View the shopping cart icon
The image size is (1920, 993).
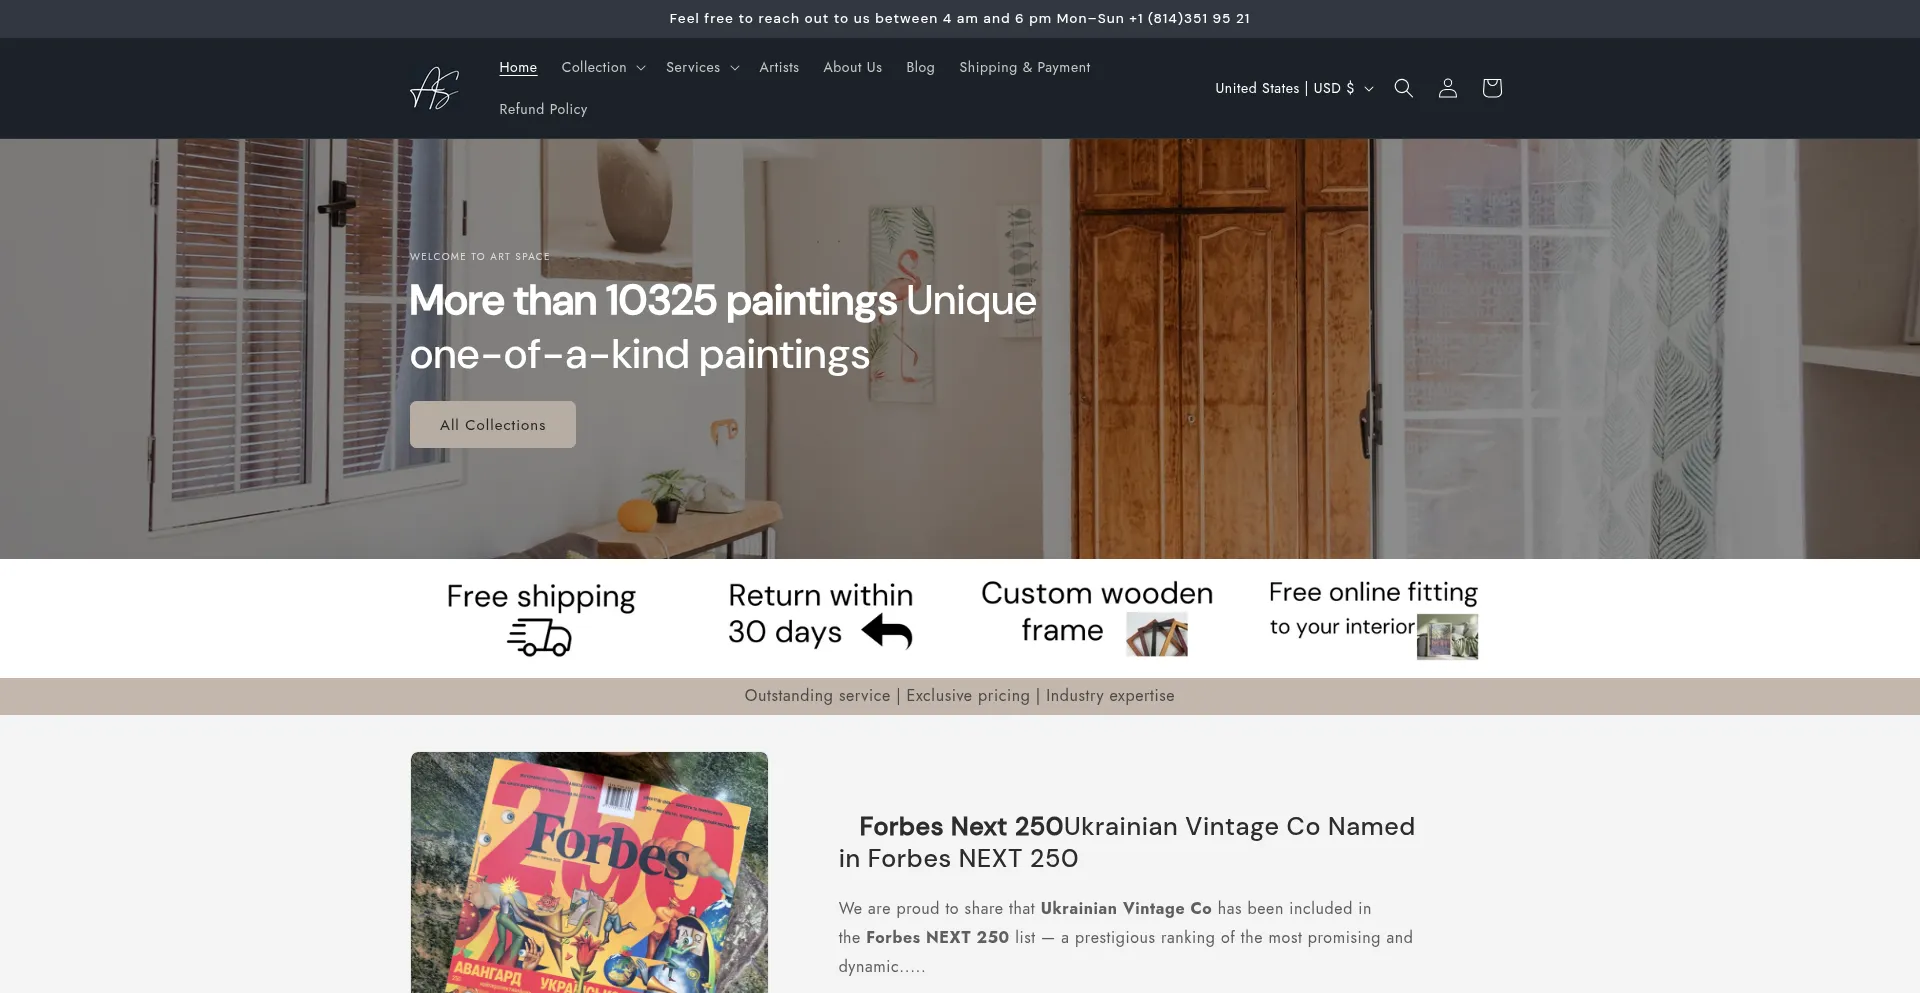pyautogui.click(x=1491, y=88)
